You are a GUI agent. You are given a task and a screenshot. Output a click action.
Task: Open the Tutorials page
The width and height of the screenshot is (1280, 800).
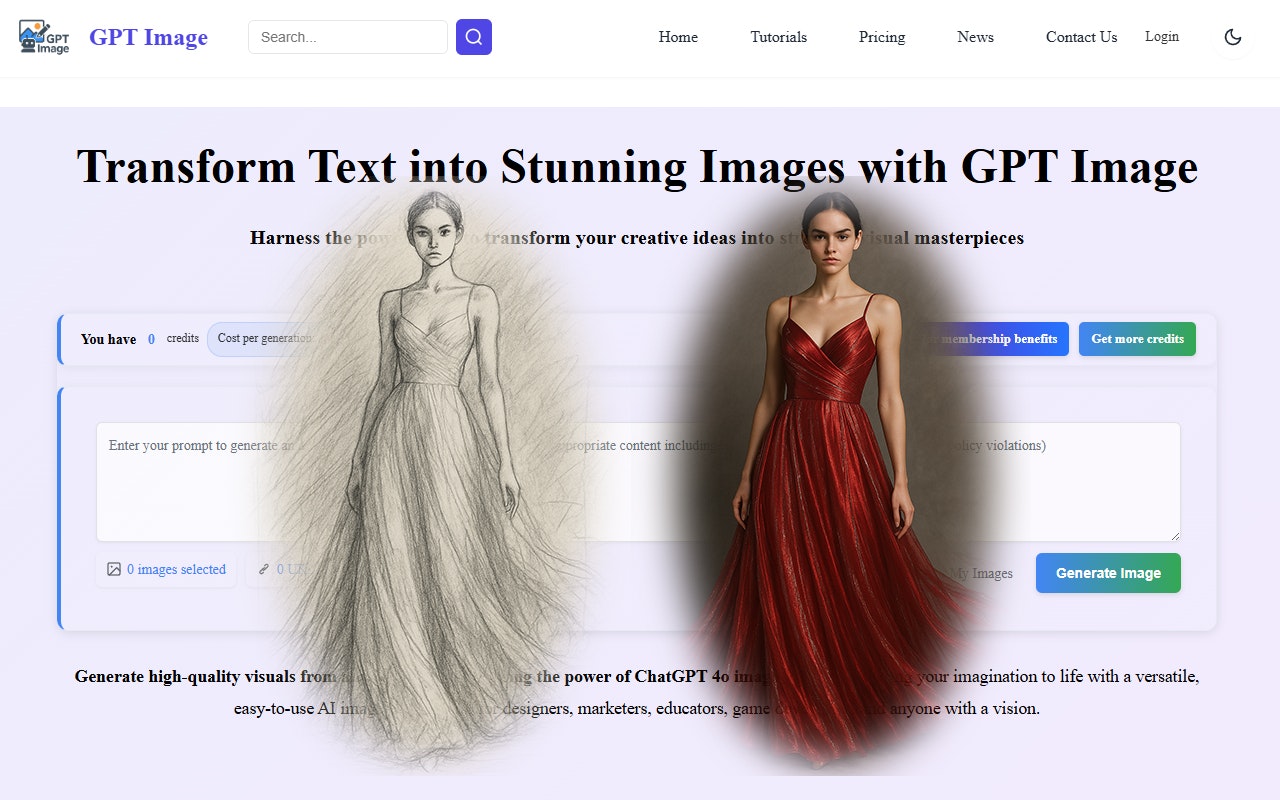(779, 37)
